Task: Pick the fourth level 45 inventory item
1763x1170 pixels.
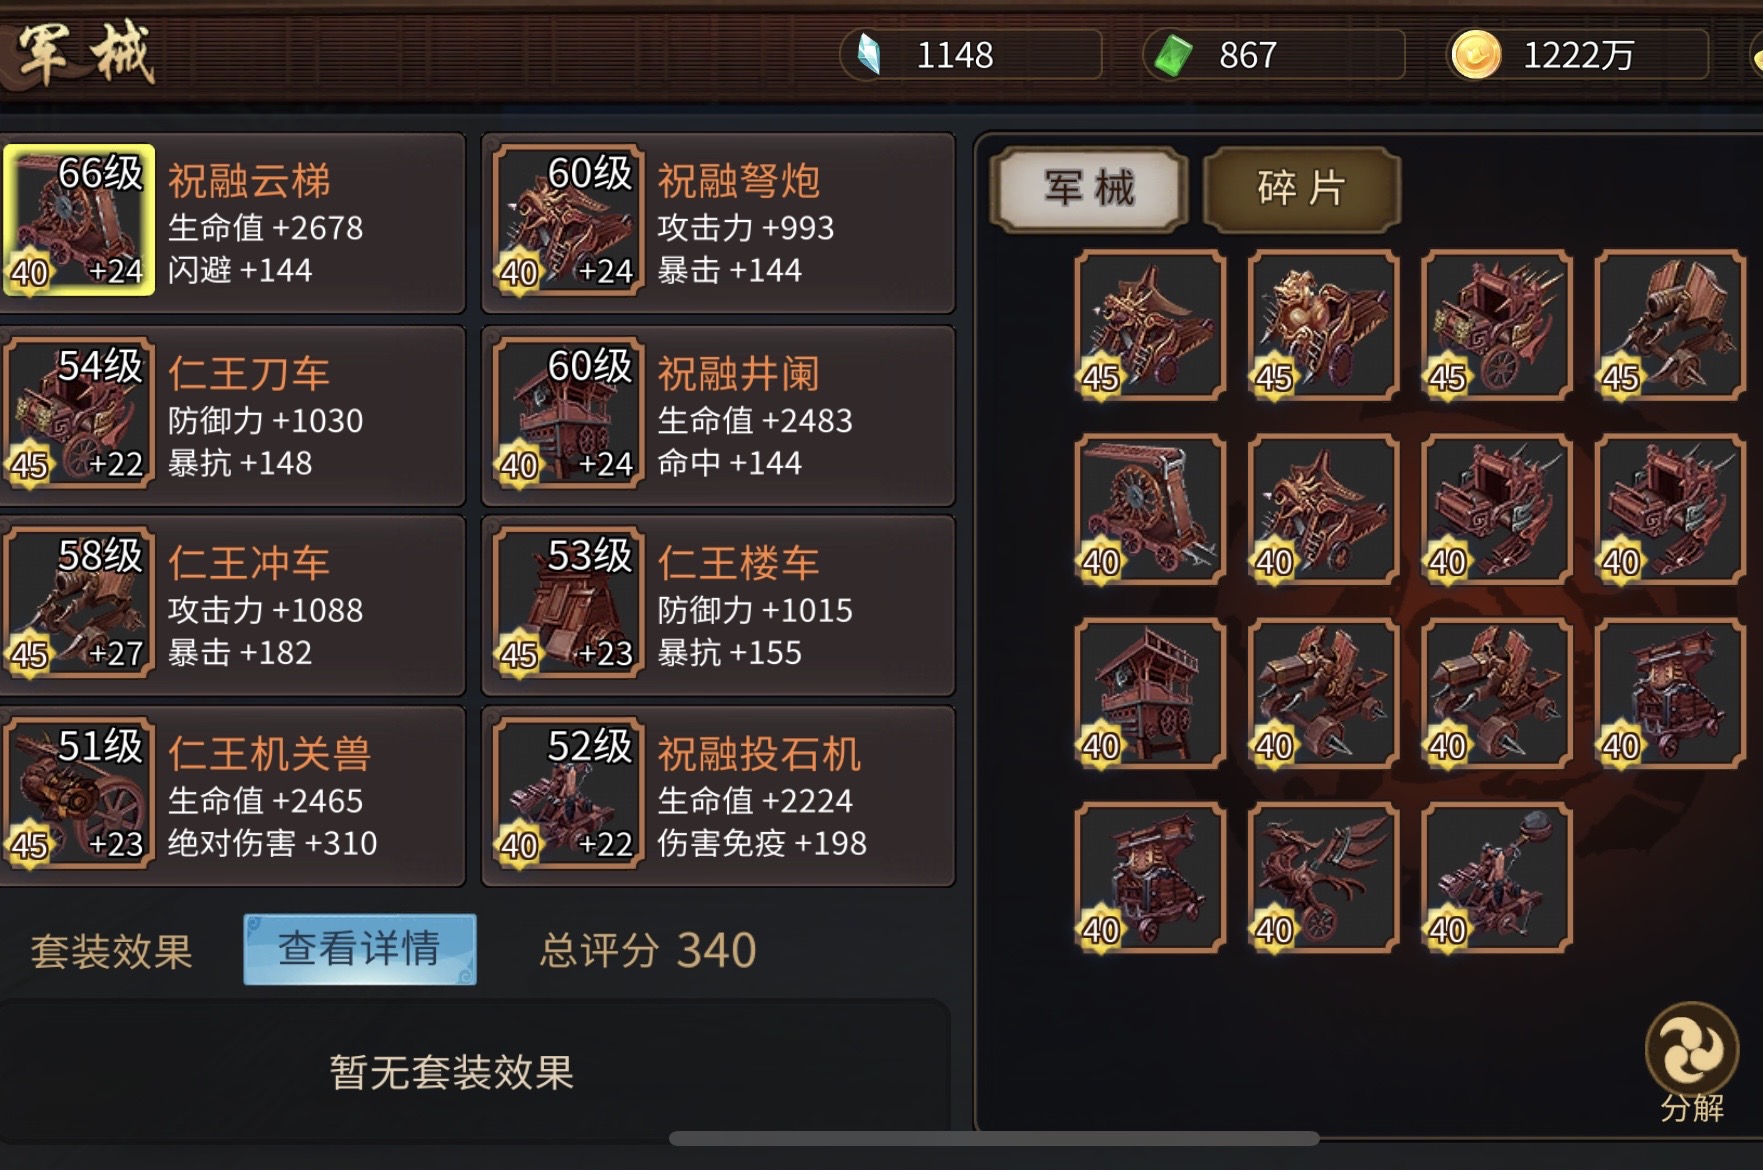Action: point(1670,325)
